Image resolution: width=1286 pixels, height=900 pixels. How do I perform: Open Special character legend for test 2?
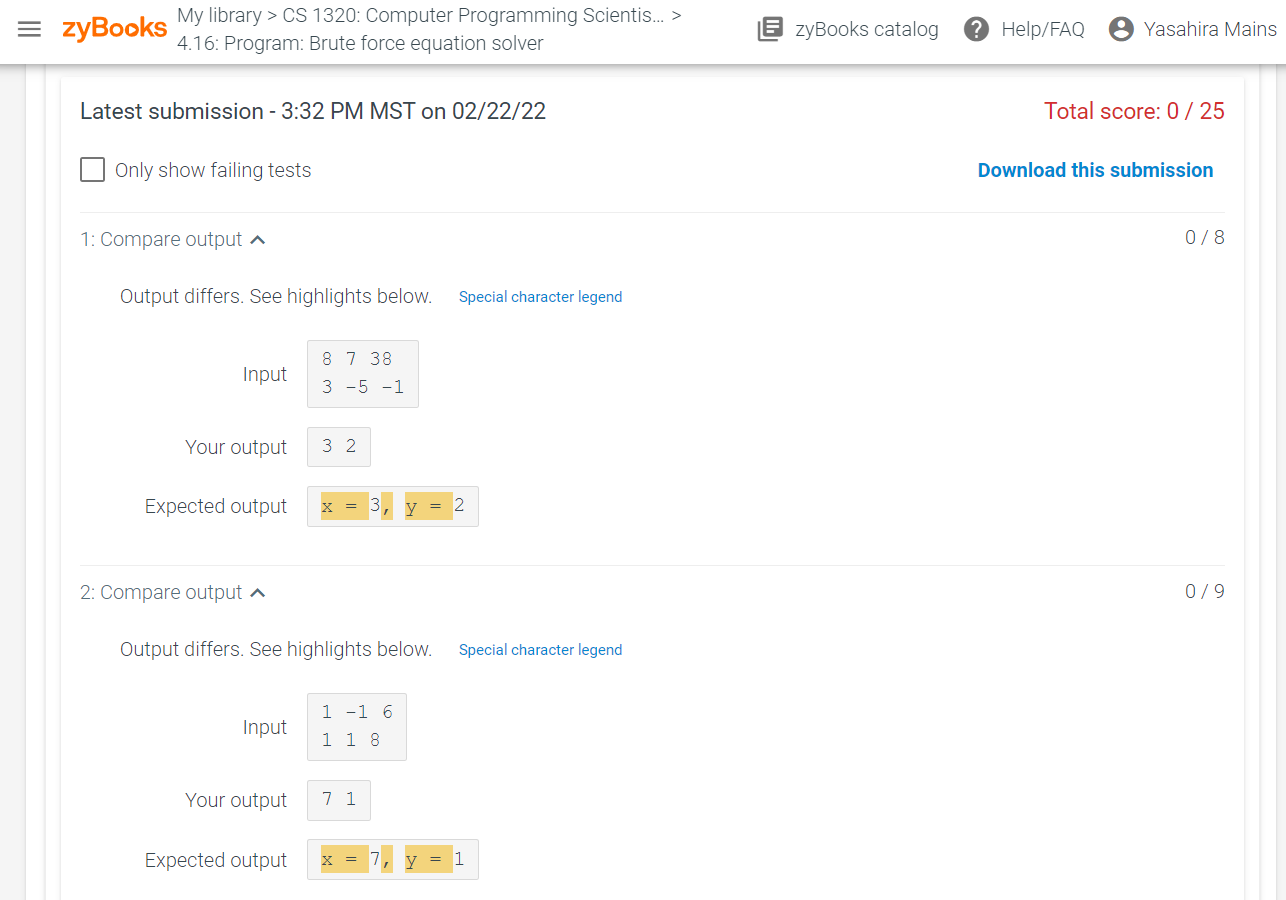(540, 649)
